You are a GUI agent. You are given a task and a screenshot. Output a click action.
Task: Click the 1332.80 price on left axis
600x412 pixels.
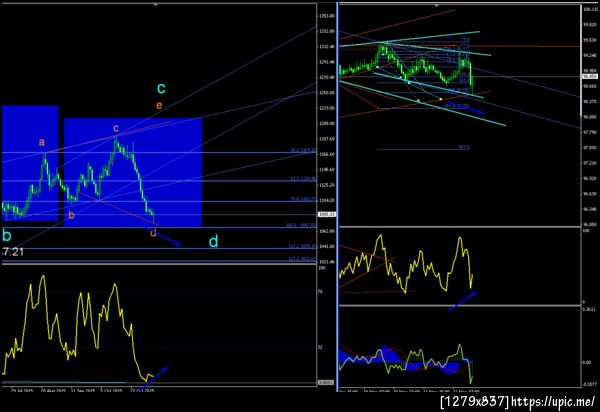coord(327,31)
